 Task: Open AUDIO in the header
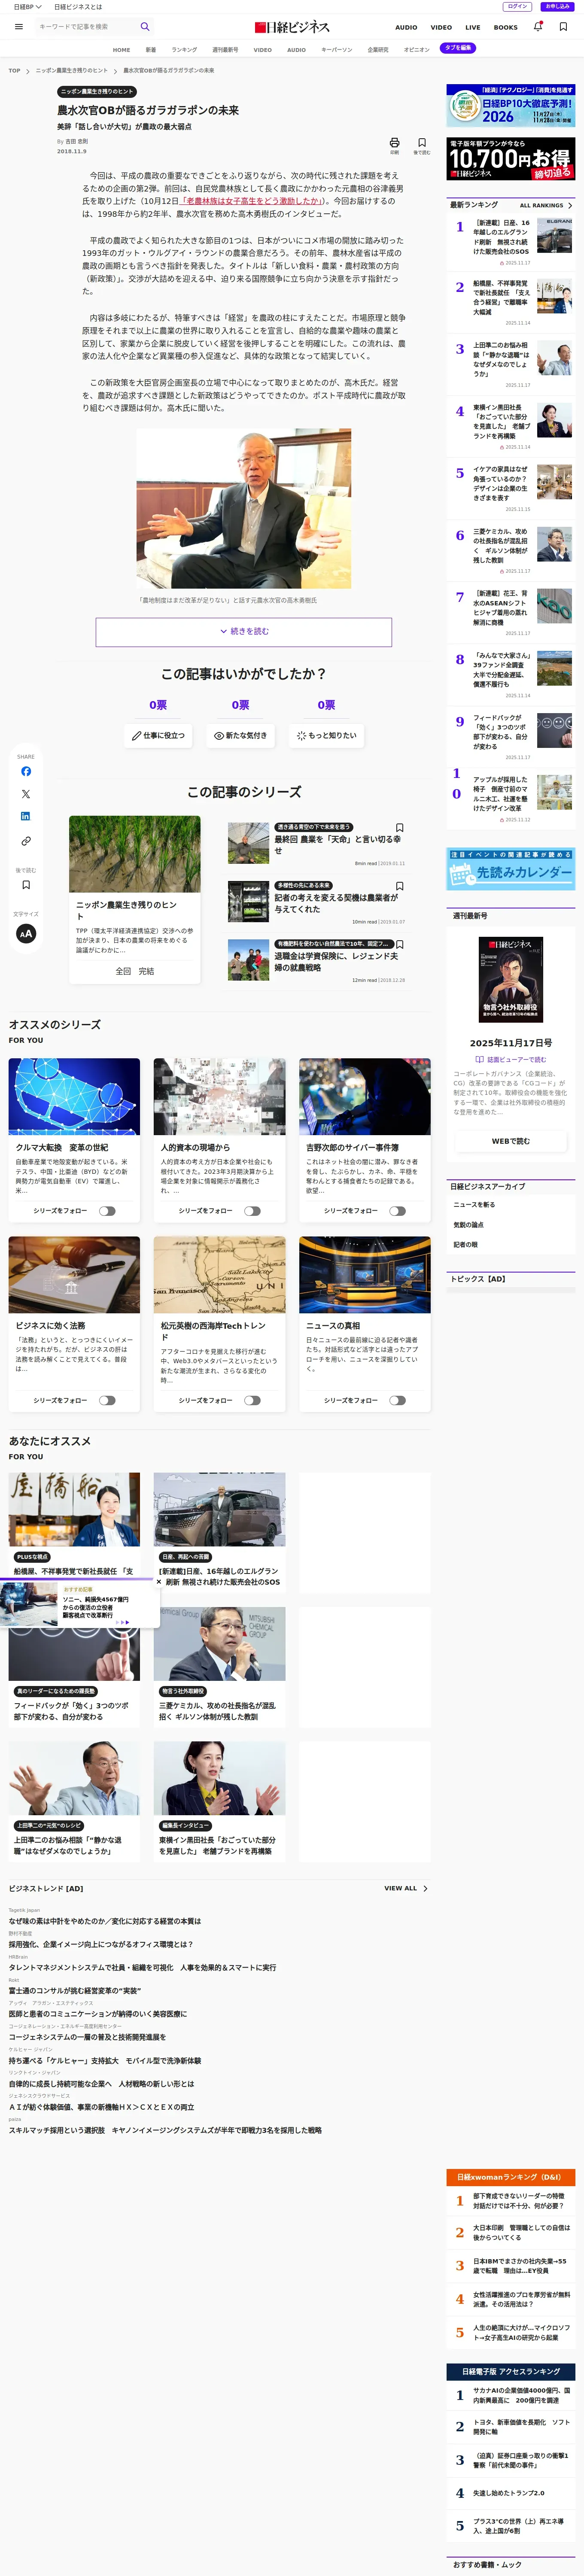pyautogui.click(x=406, y=27)
